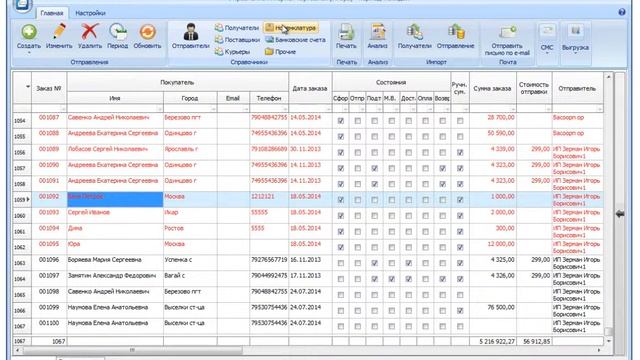Click the vertical scrollbar up arrow
The height and width of the screenshot is (360, 640).
point(609,77)
